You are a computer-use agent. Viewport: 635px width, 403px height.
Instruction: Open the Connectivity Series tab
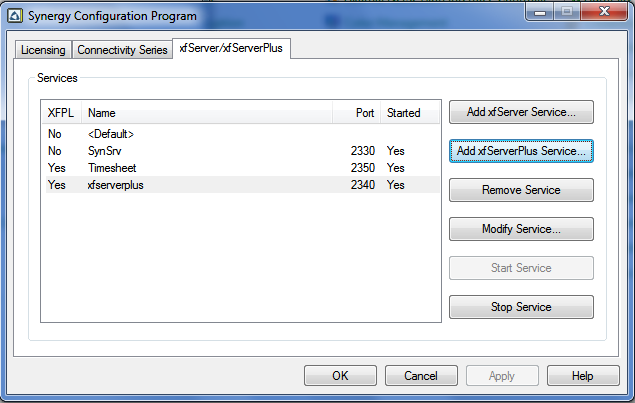point(122,49)
